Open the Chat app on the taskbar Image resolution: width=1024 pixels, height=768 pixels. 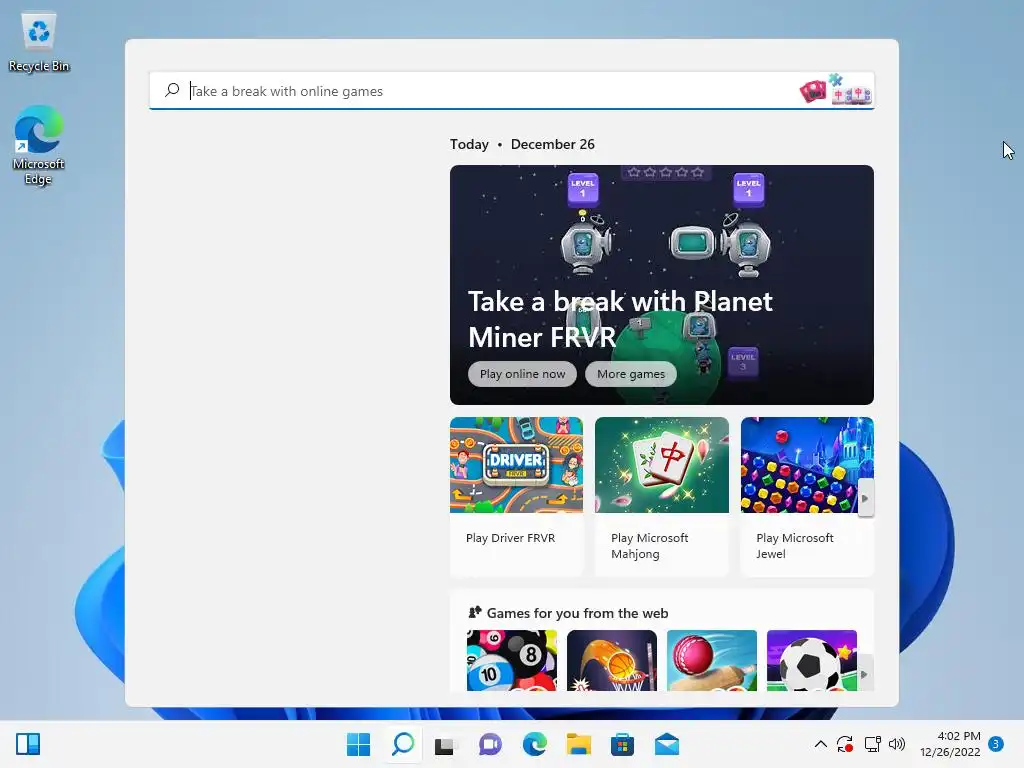(x=490, y=744)
